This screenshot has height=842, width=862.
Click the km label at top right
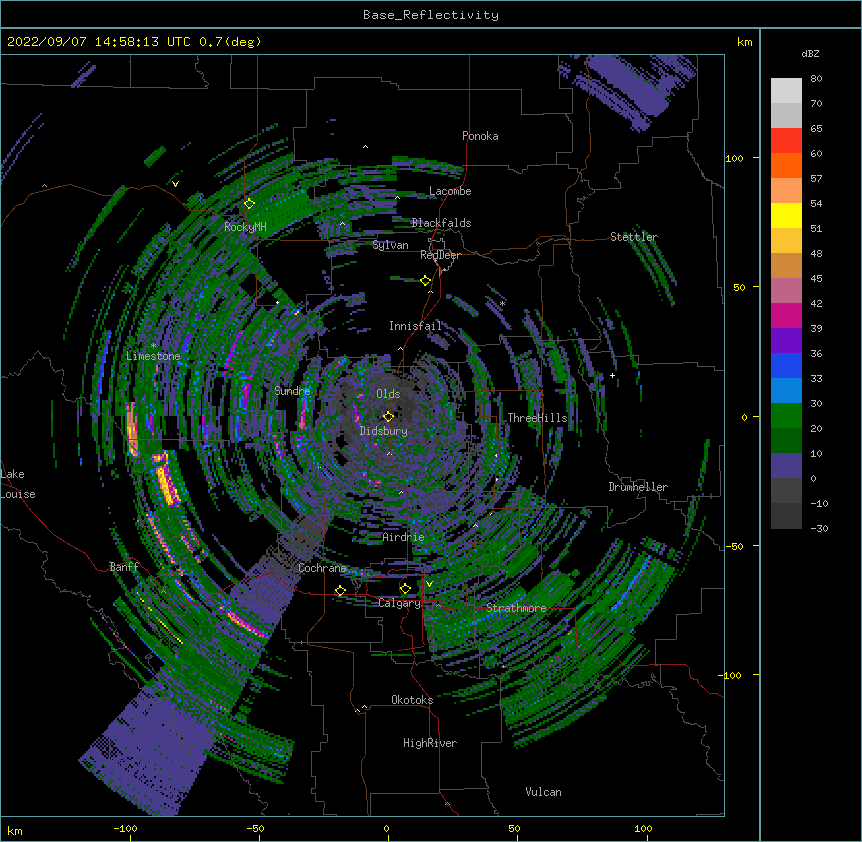point(744,42)
